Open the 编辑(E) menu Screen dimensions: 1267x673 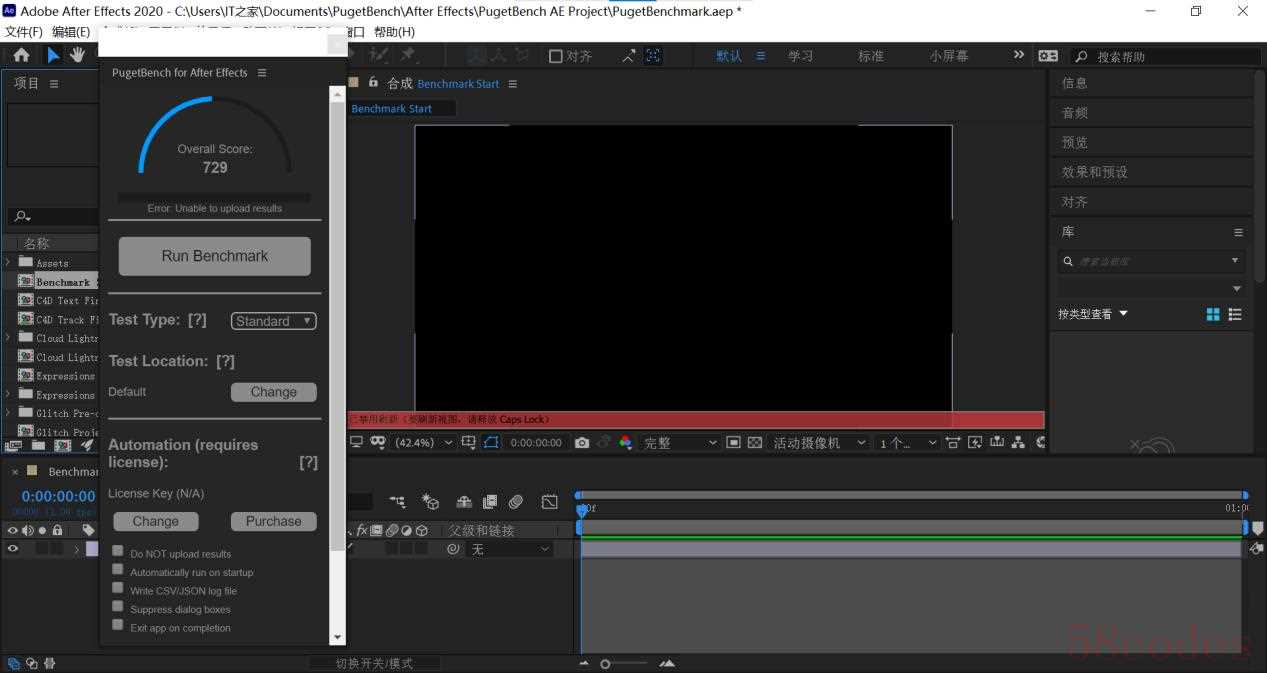pos(71,32)
